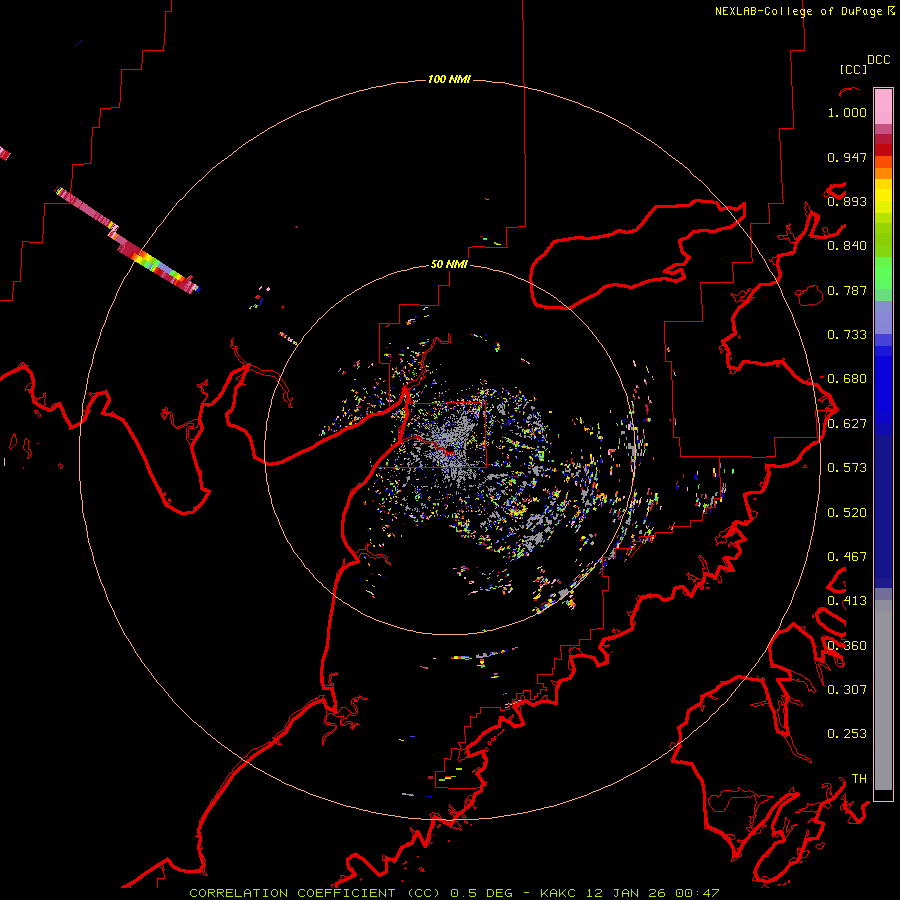The height and width of the screenshot is (900, 900).
Task: Click the 0.573 scale value
Action: 847,468
